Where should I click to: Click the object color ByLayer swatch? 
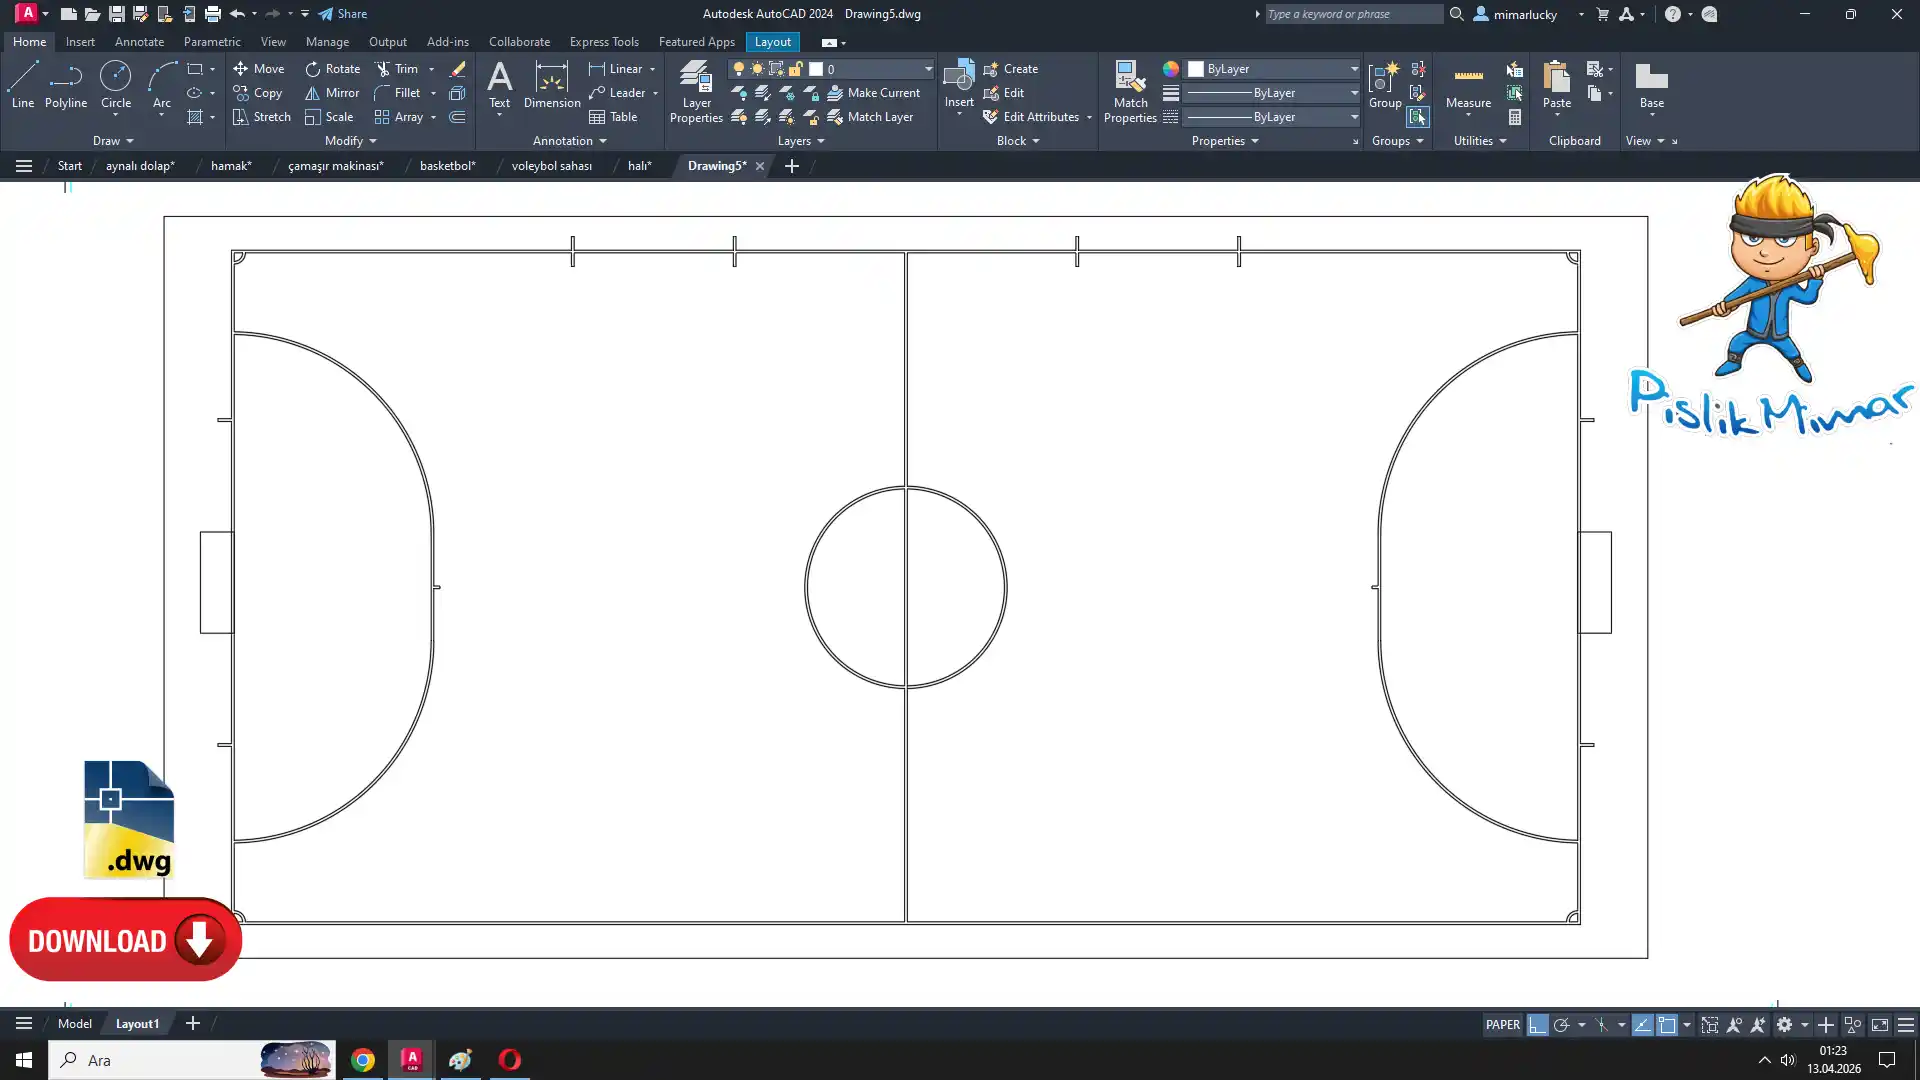1196,69
